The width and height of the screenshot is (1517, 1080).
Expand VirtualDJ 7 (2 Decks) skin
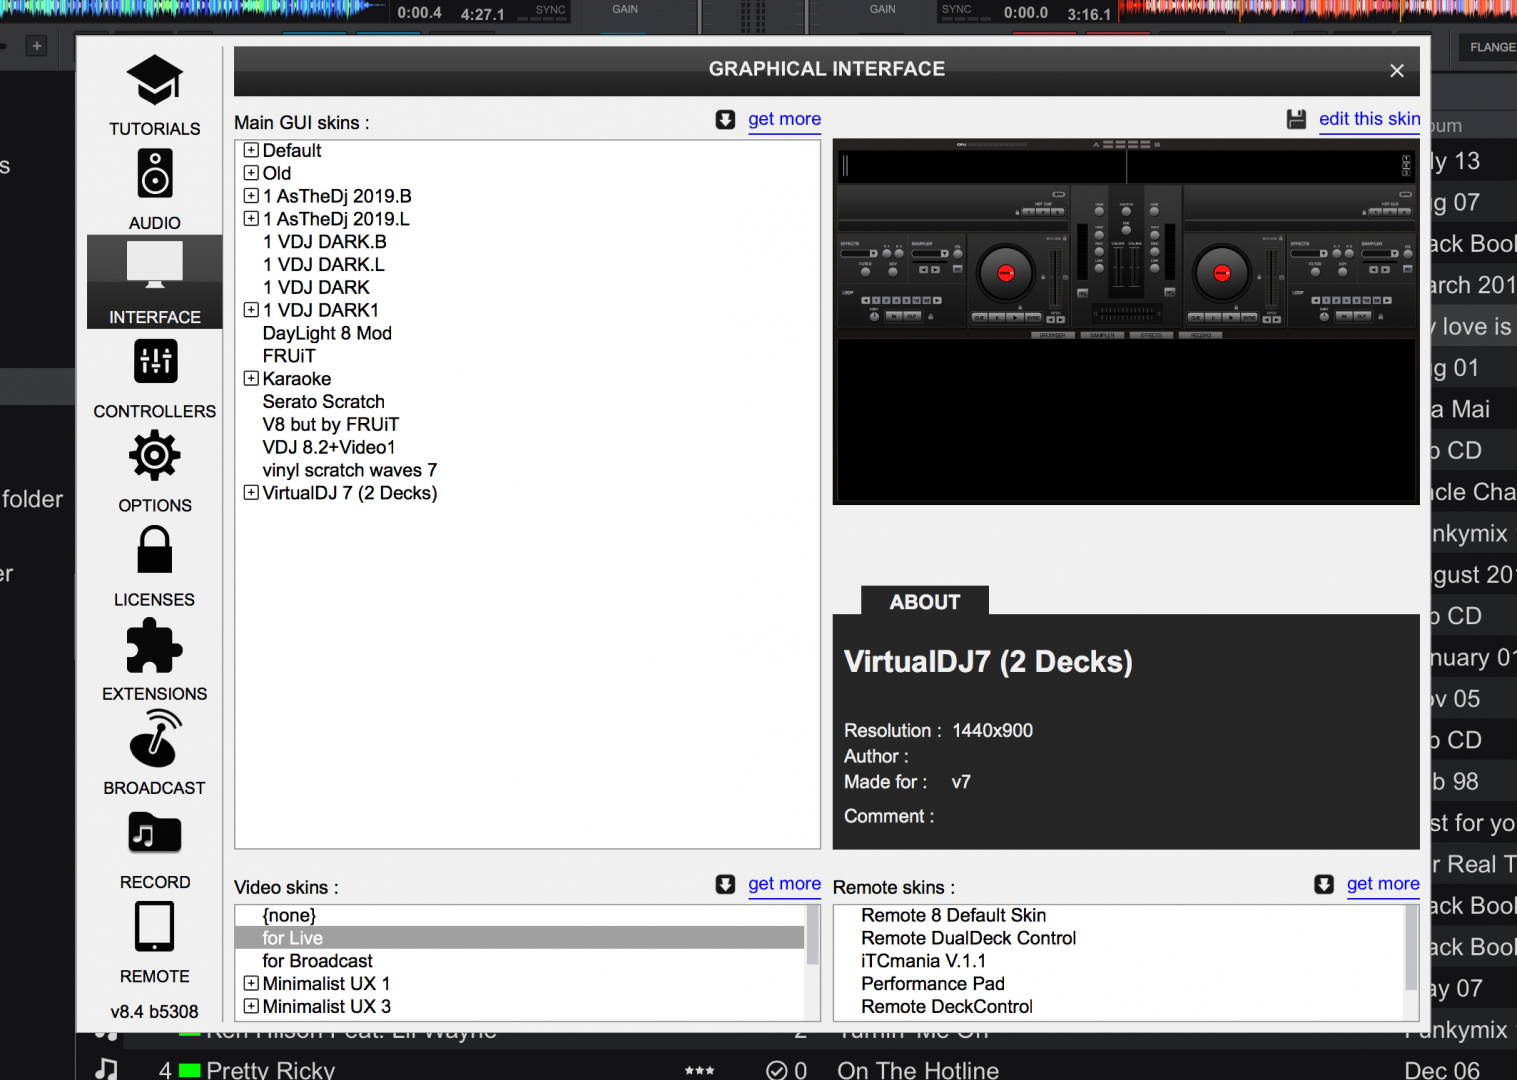251,492
